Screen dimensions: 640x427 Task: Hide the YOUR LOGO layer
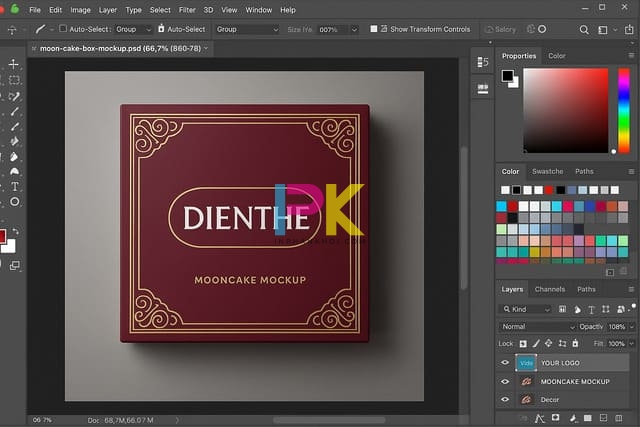tap(504, 363)
